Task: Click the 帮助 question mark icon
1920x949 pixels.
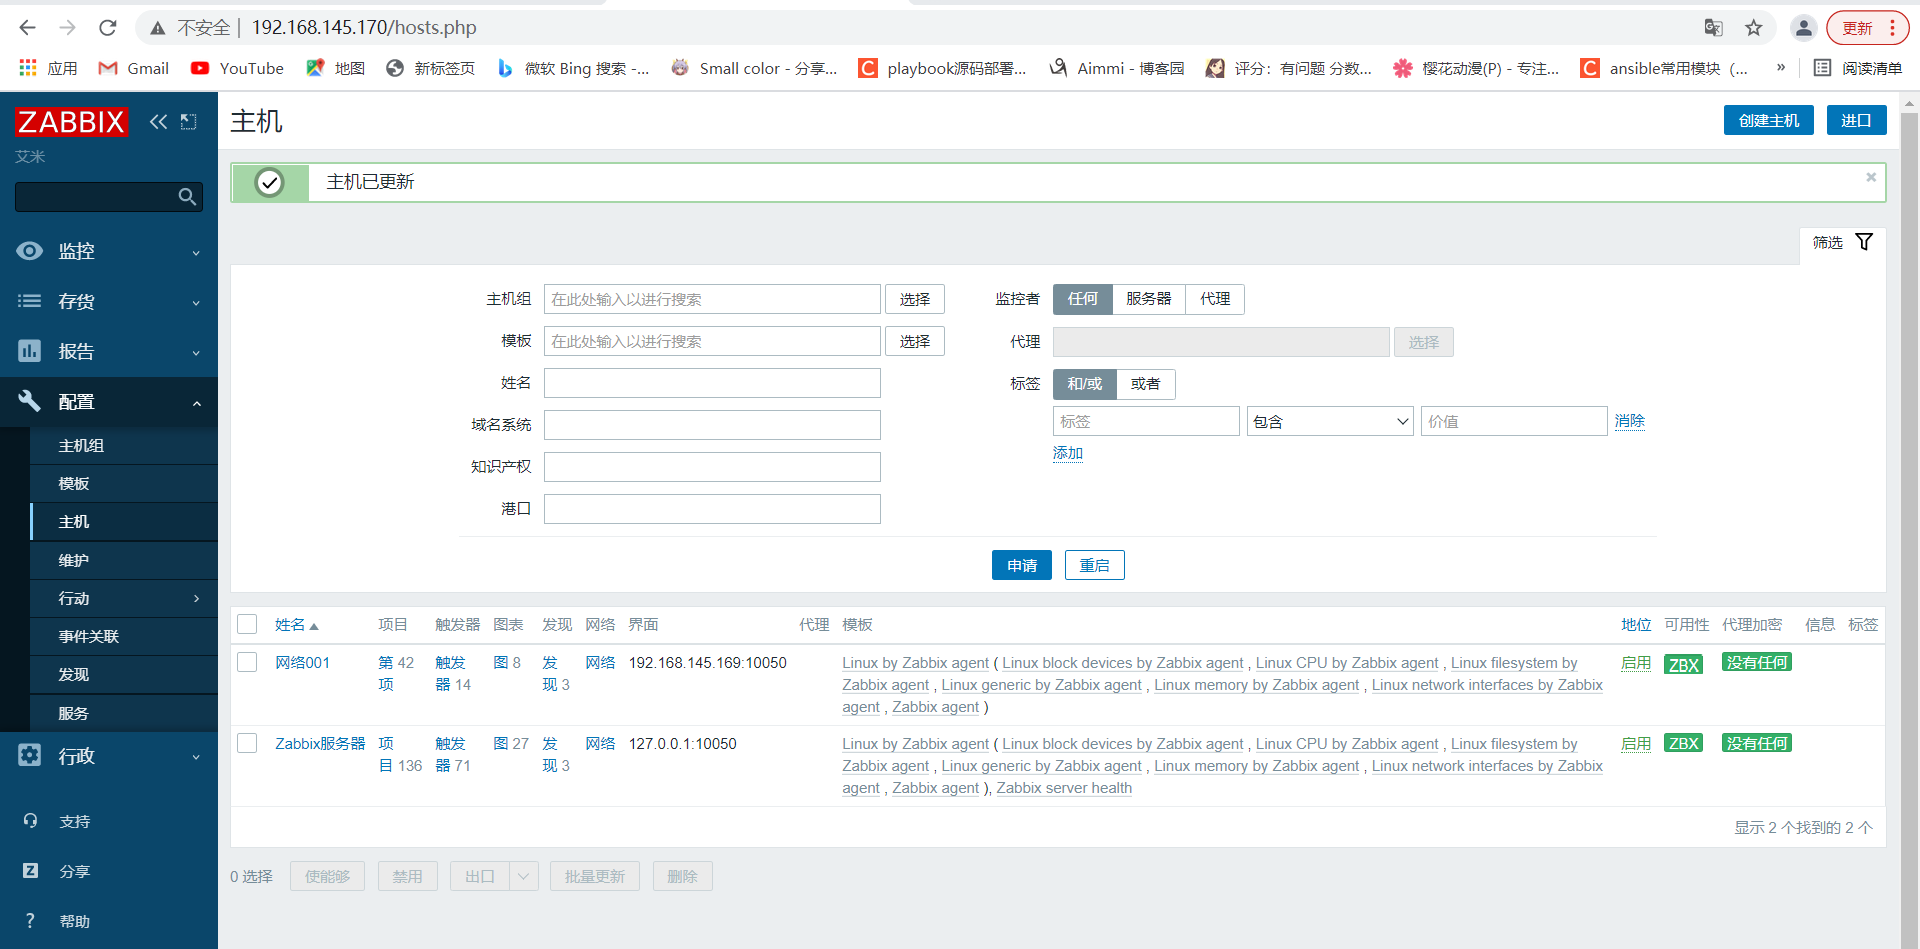Action: tap(30, 921)
